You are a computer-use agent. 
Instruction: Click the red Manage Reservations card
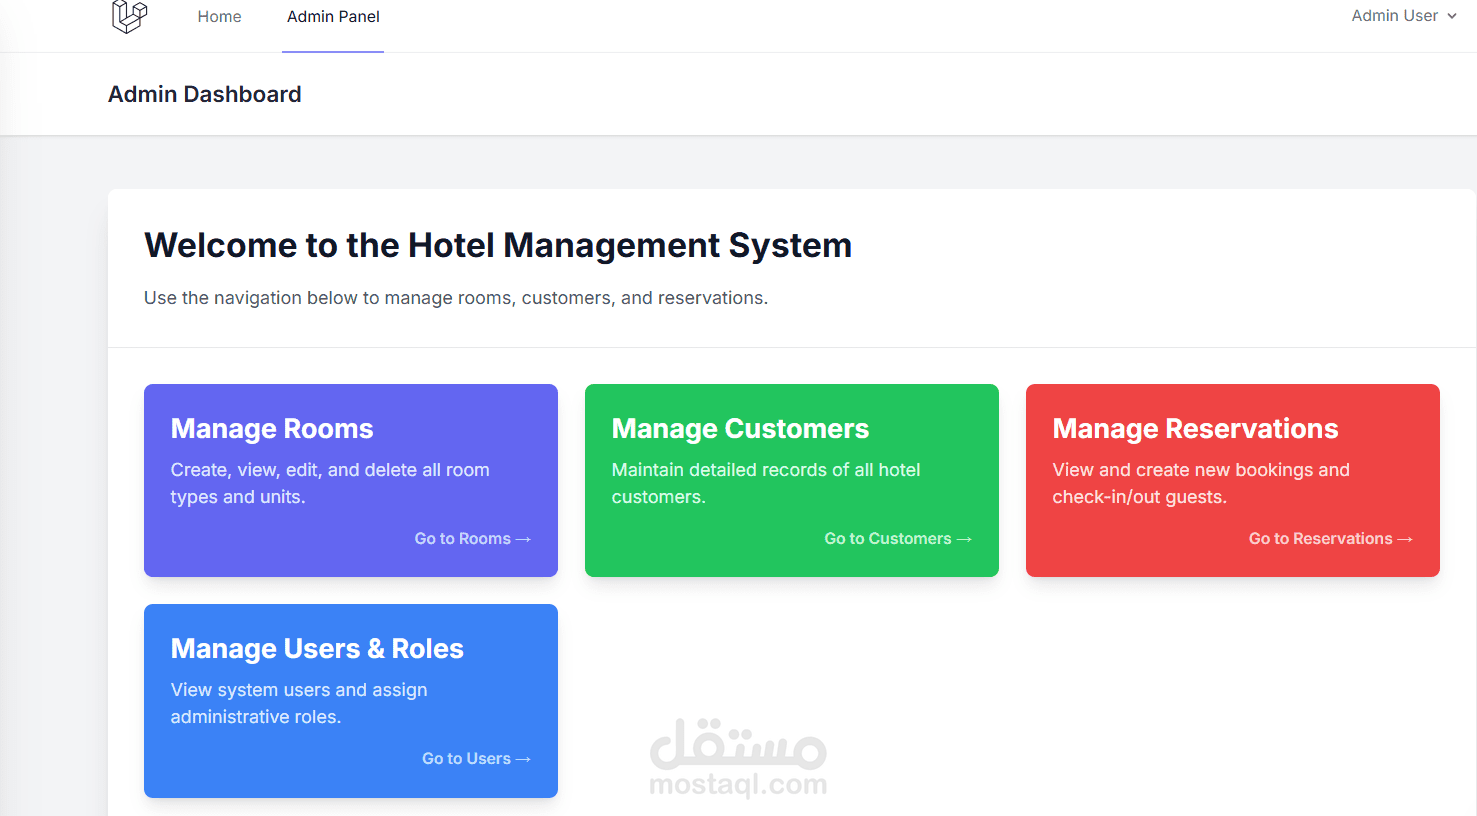(x=1232, y=480)
